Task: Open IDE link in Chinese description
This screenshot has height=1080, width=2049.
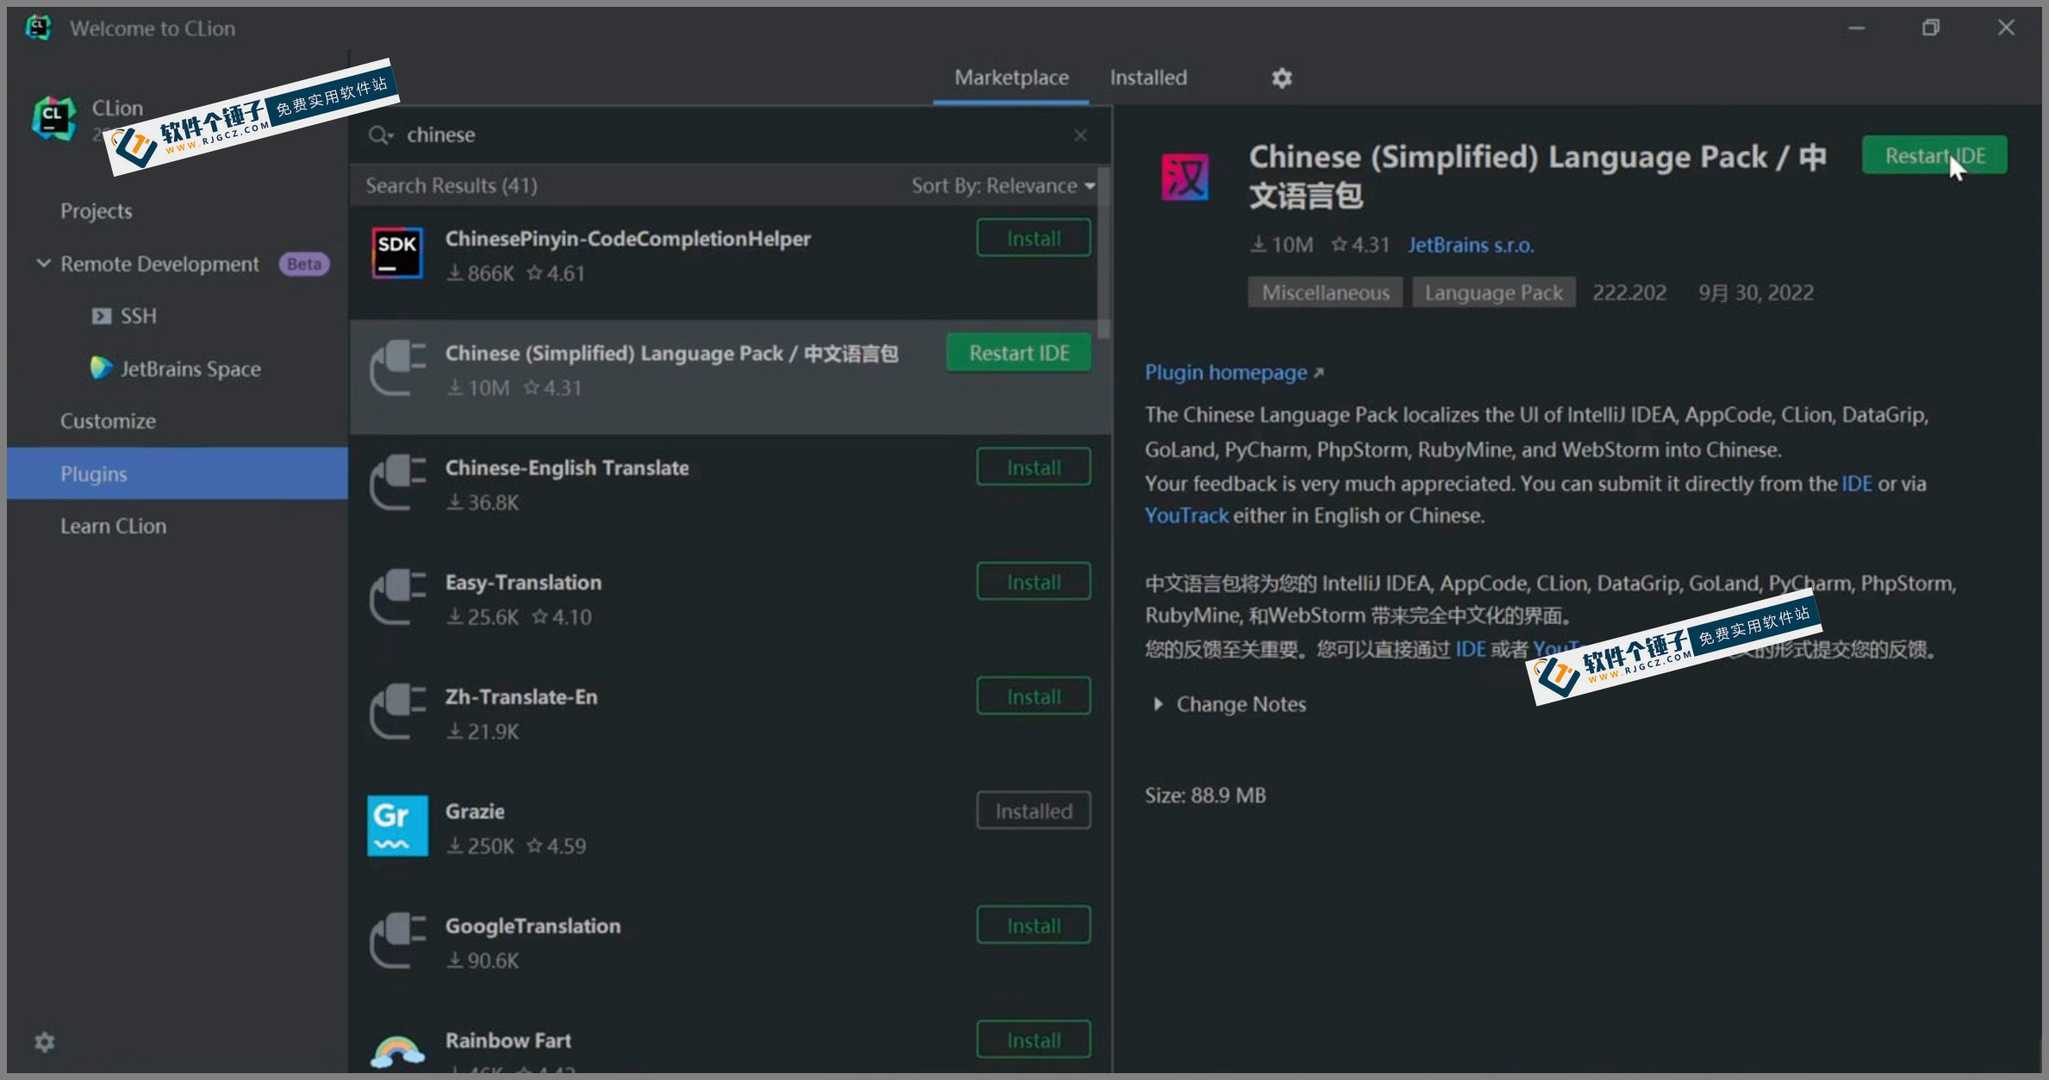Action: [1470, 649]
